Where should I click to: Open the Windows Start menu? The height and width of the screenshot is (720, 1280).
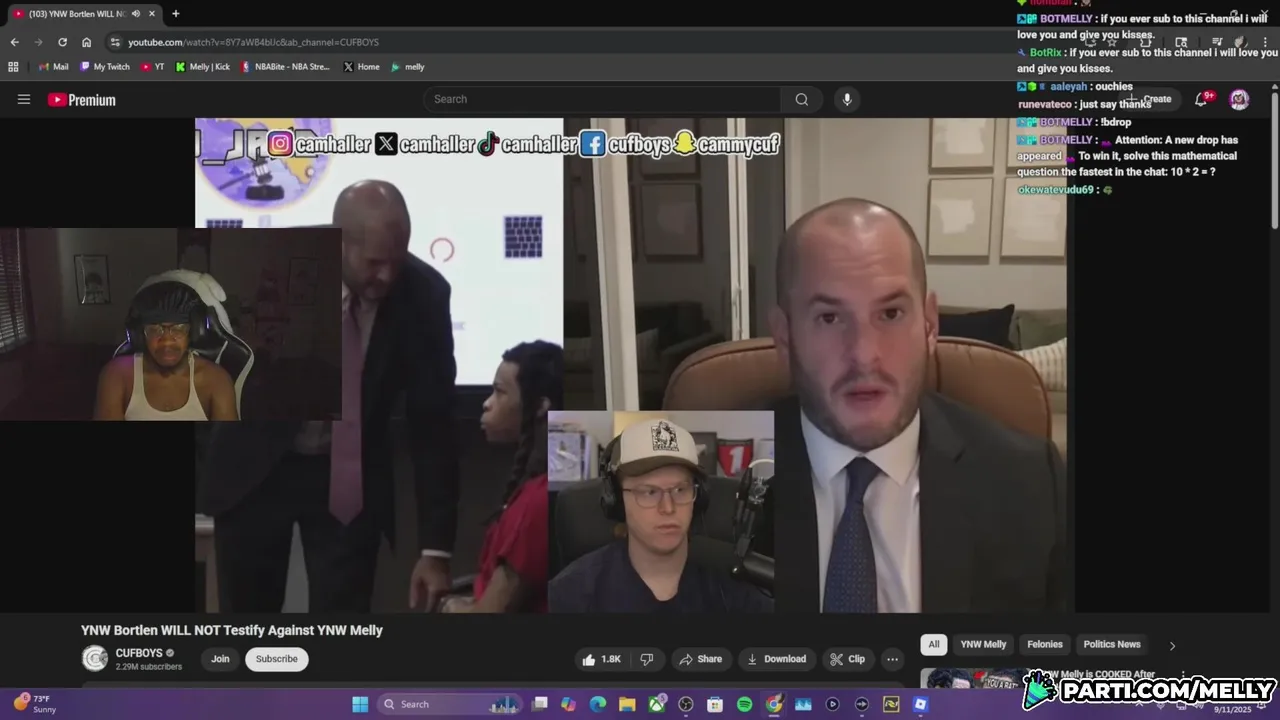click(x=360, y=704)
